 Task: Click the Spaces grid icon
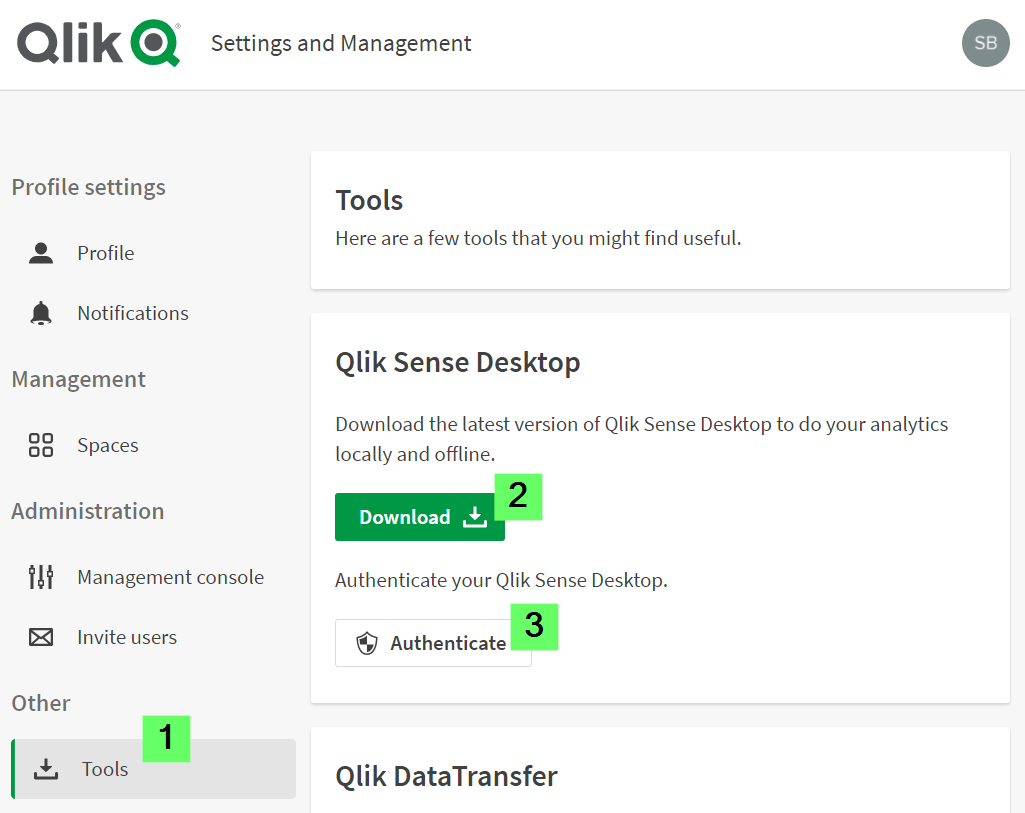coord(40,445)
